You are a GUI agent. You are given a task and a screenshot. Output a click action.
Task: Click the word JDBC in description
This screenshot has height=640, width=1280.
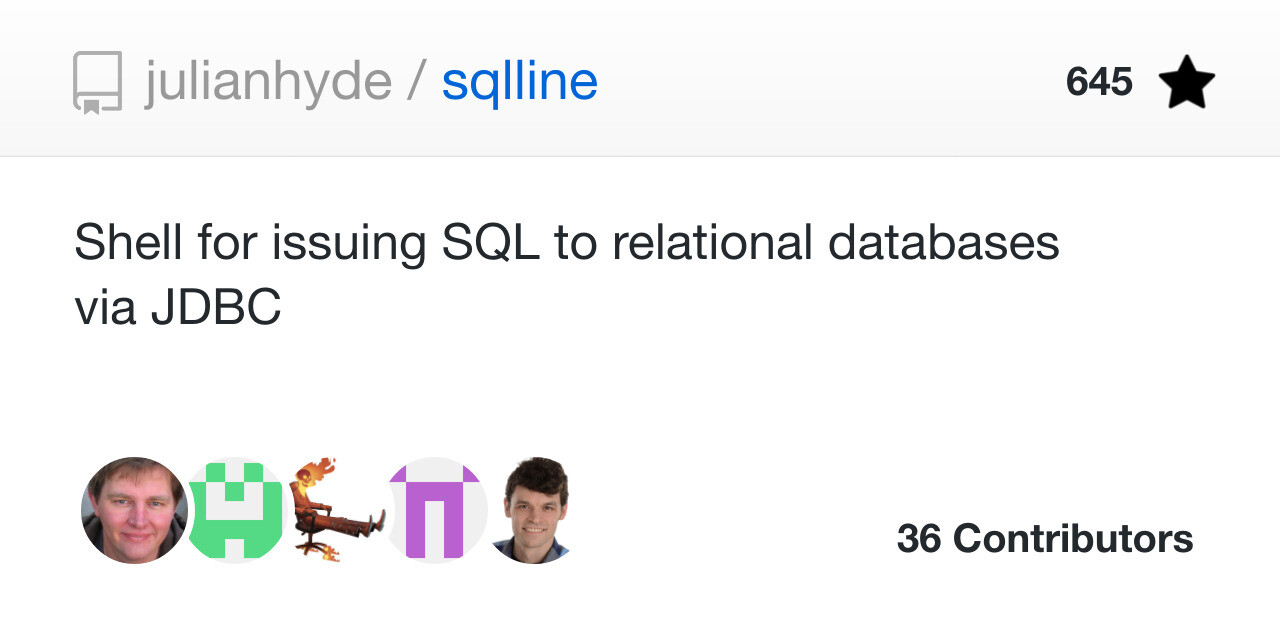pyautogui.click(x=216, y=309)
